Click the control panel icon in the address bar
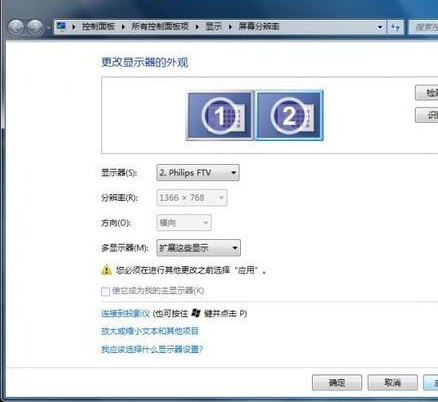Image resolution: width=438 pixels, height=402 pixels. pos(61,26)
